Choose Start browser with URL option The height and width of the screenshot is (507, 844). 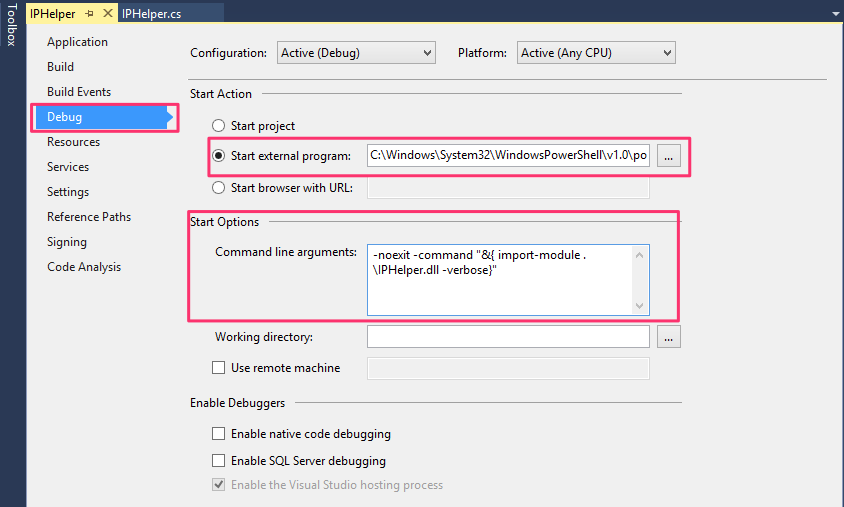(218, 187)
